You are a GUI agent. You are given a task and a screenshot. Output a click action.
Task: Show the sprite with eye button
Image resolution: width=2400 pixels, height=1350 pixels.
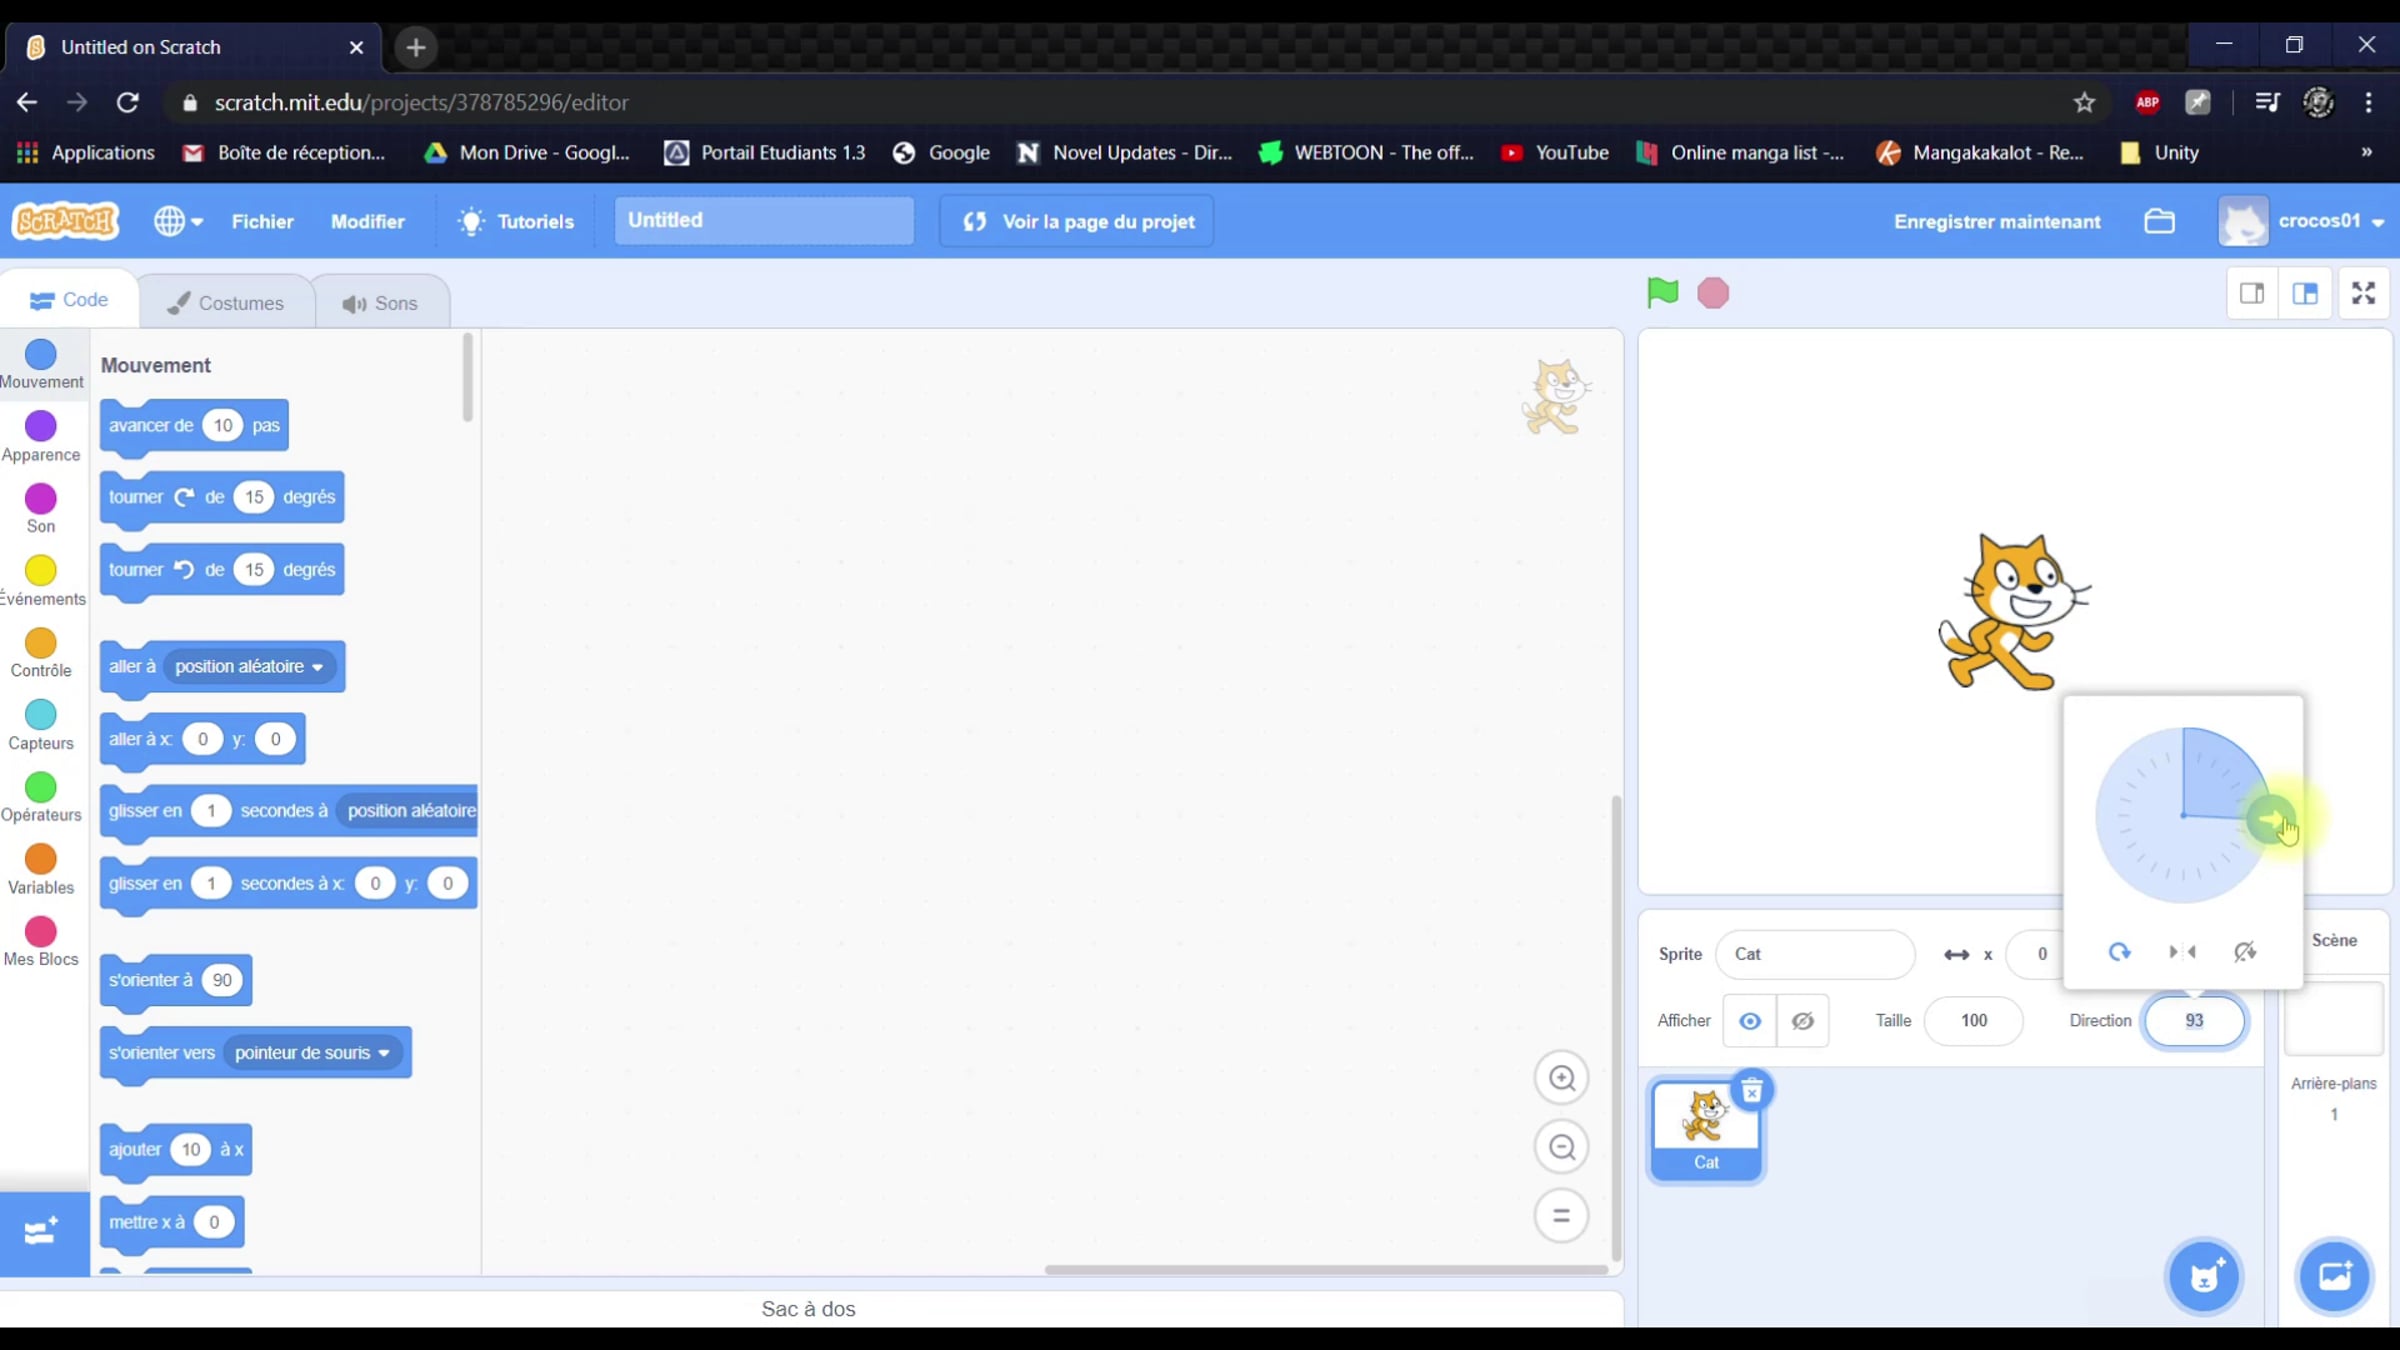pos(1750,1021)
